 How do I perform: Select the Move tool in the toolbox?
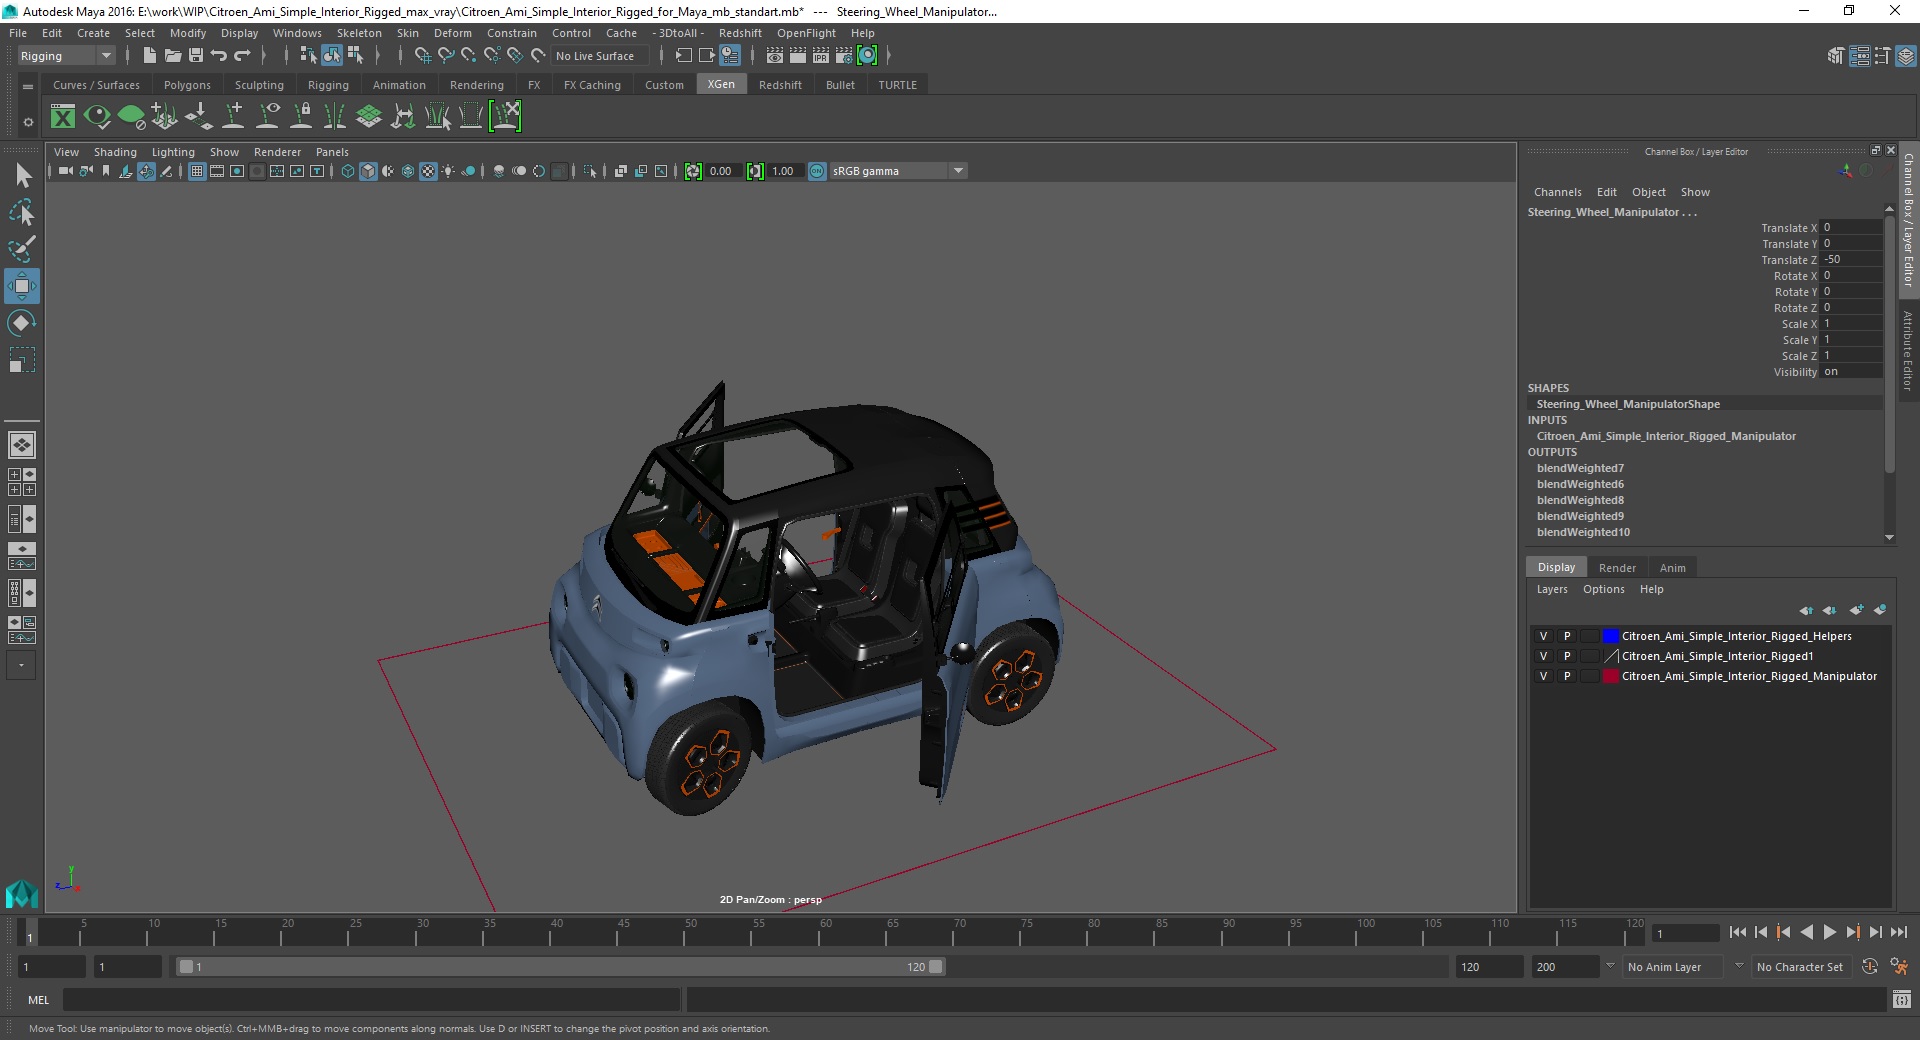coord(21,287)
